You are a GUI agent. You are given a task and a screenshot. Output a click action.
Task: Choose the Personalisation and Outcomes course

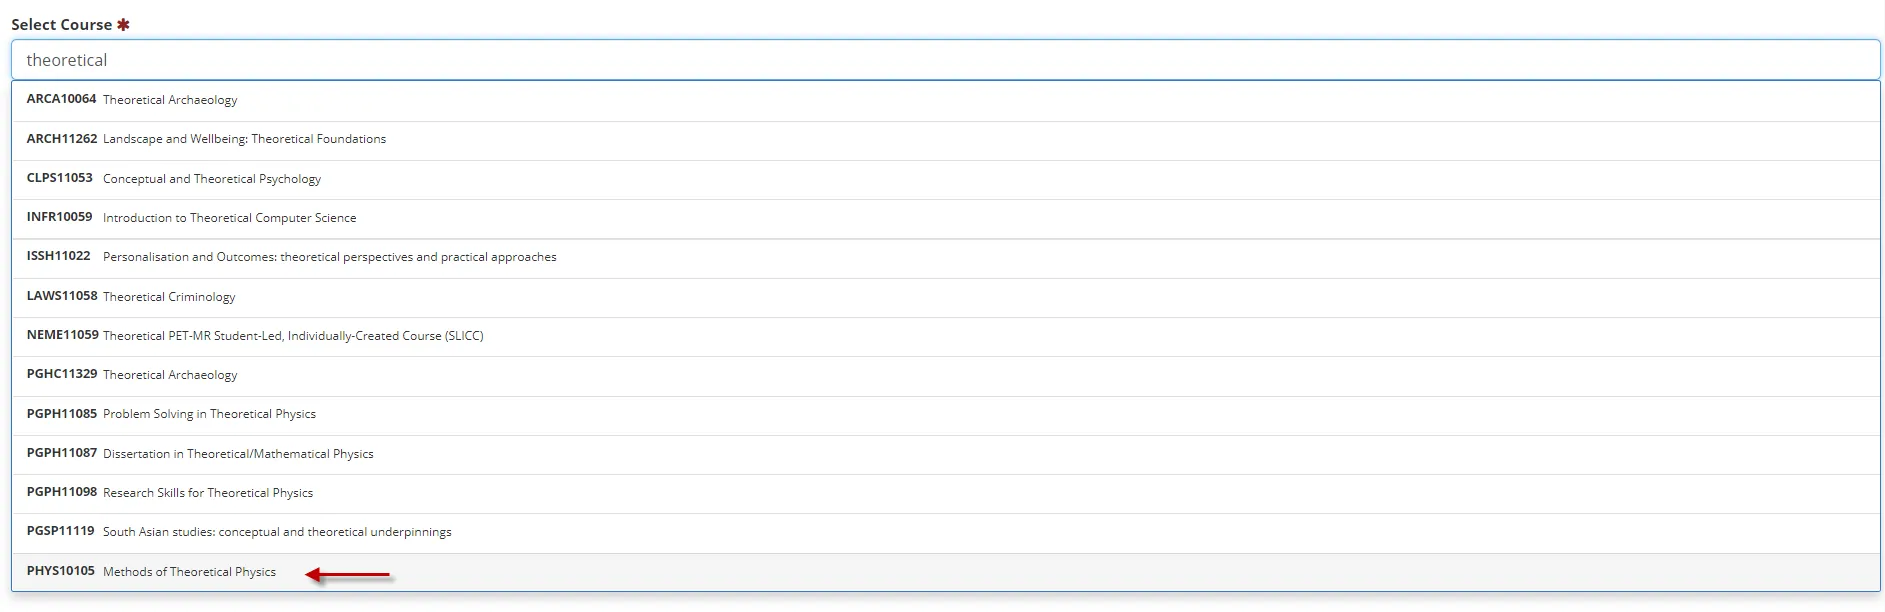329,257
